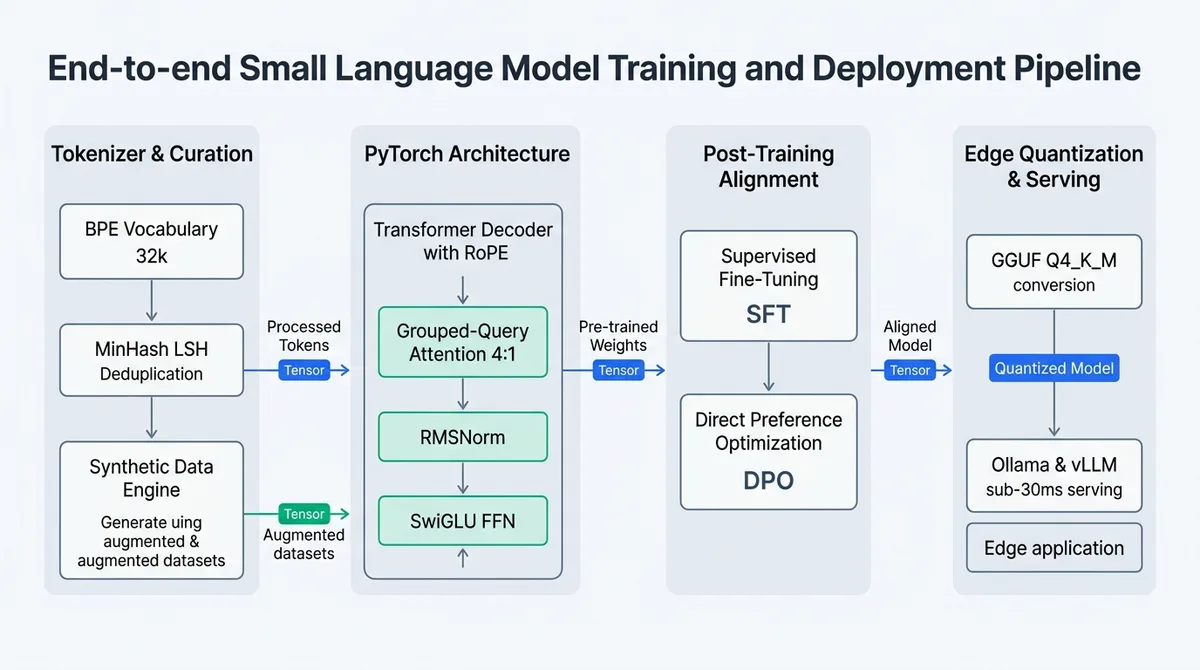Select the Processed Tokens label

coord(304,335)
